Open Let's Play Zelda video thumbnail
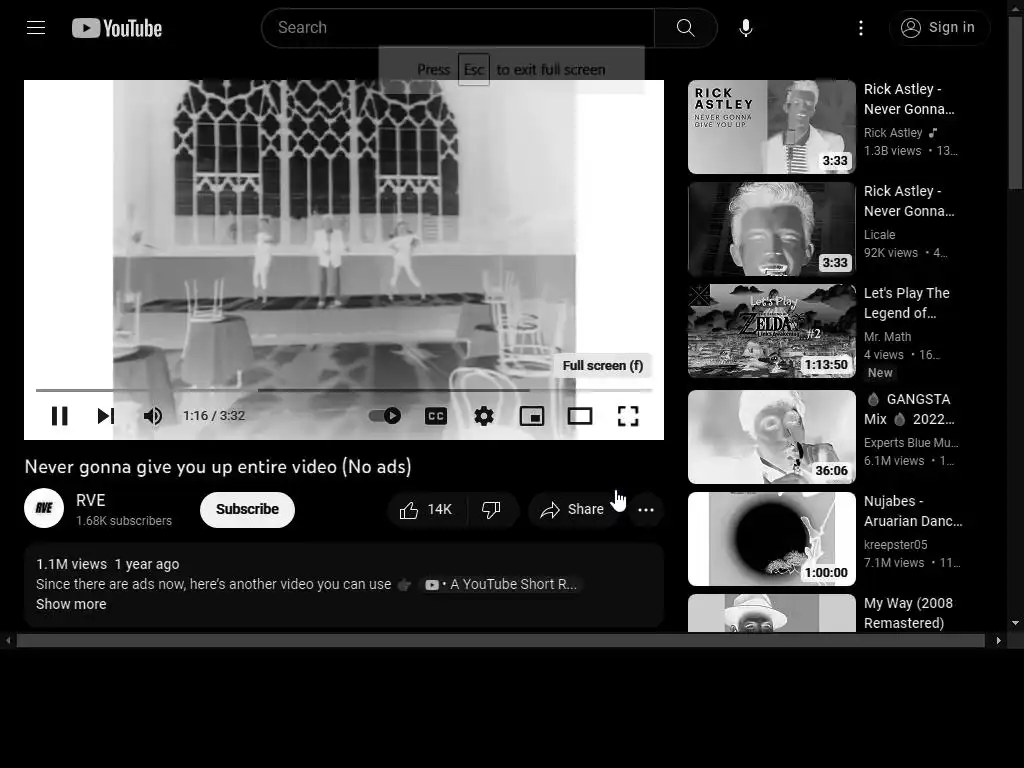The height and width of the screenshot is (768, 1024). (x=772, y=330)
